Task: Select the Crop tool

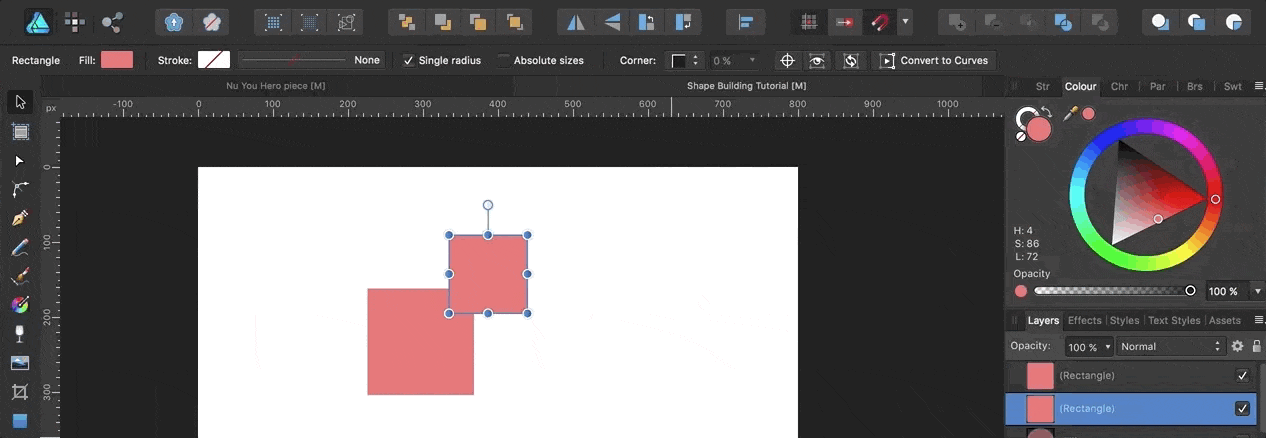Action: pyautogui.click(x=20, y=392)
